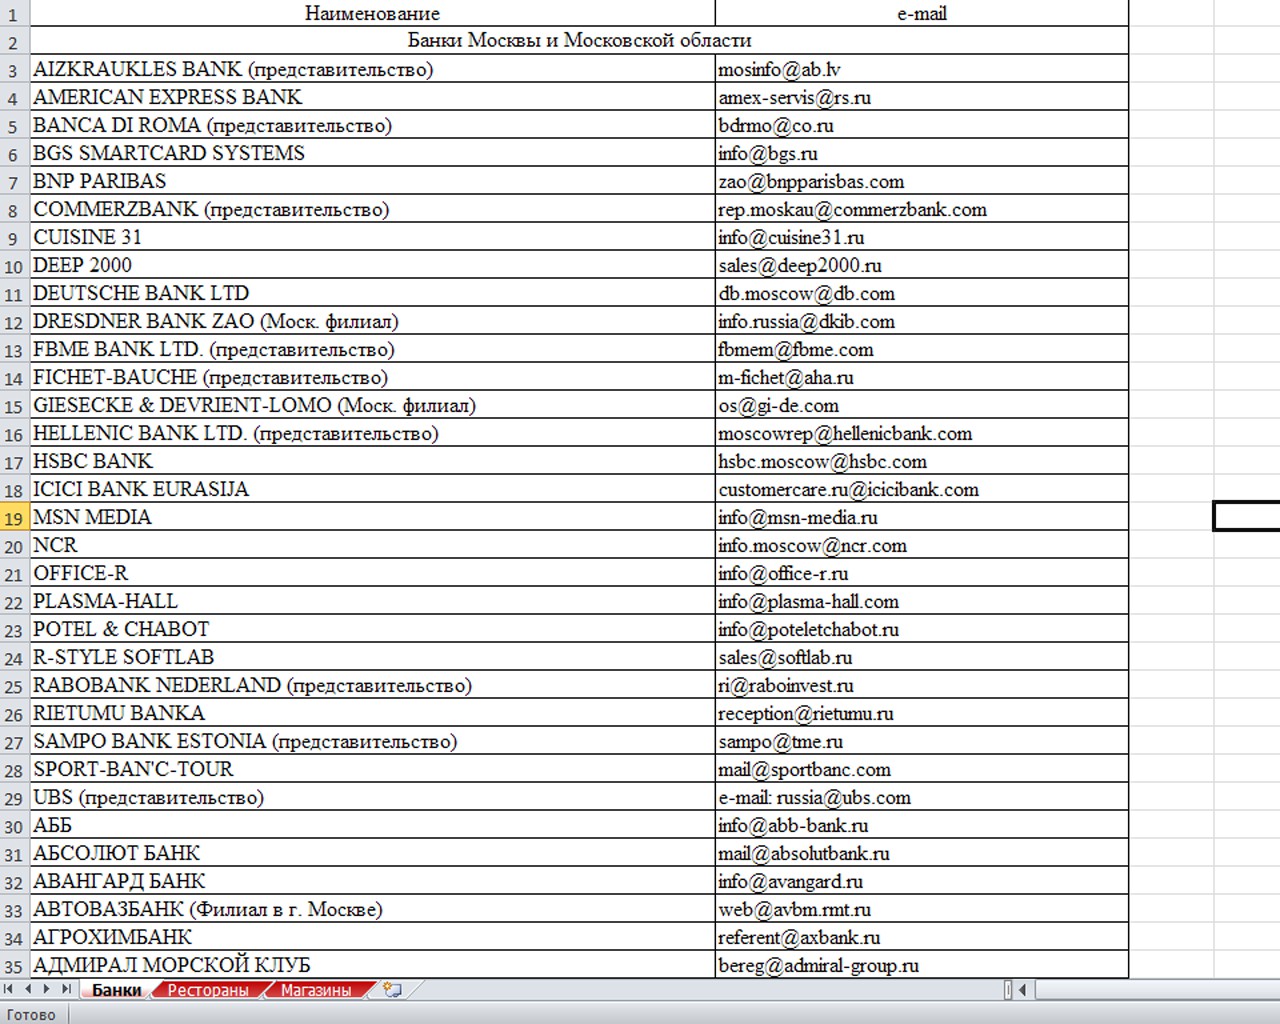The image size is (1280, 1024).
Task: Click previous sheet navigation arrow
Action: pos(28,989)
